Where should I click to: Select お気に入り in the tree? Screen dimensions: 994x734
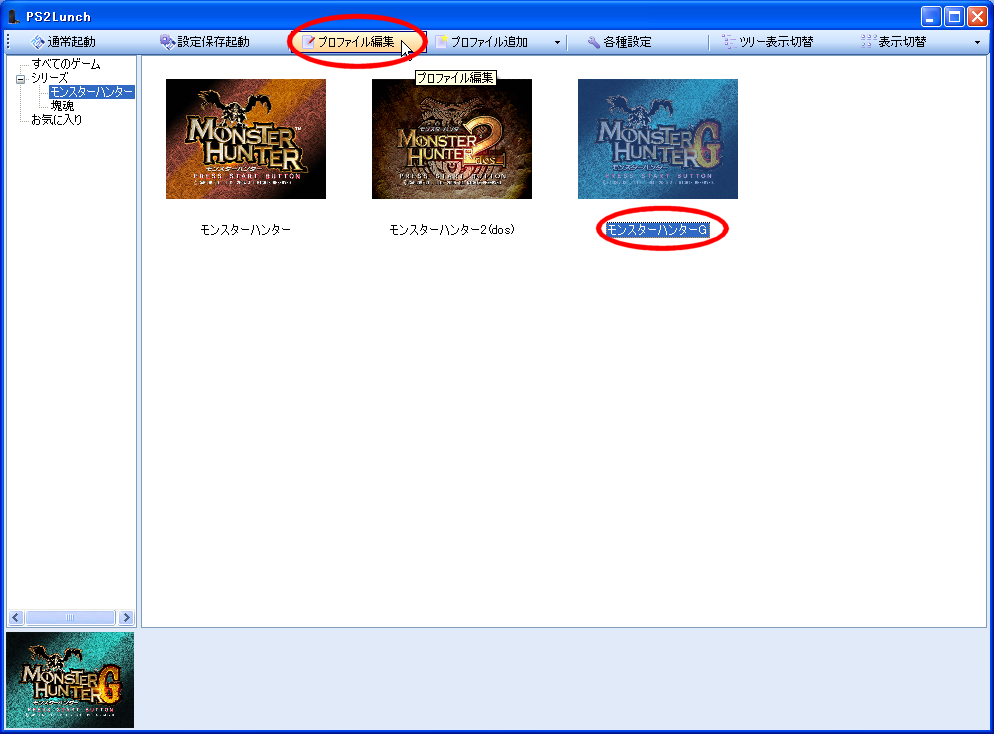tap(57, 120)
